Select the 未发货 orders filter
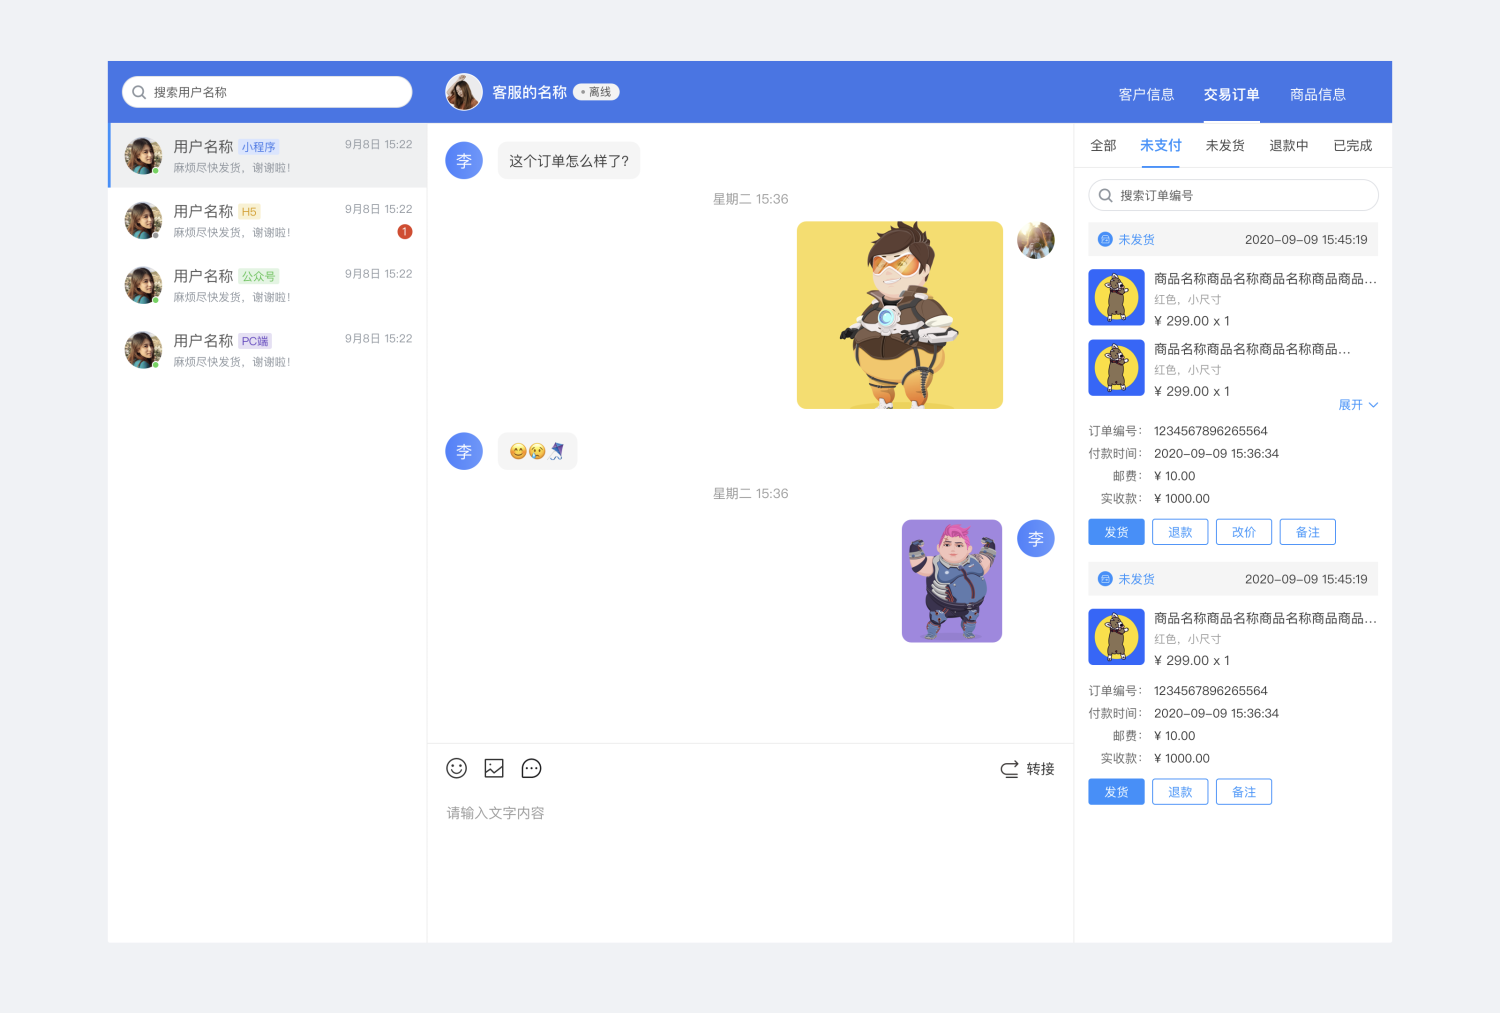 tap(1225, 146)
